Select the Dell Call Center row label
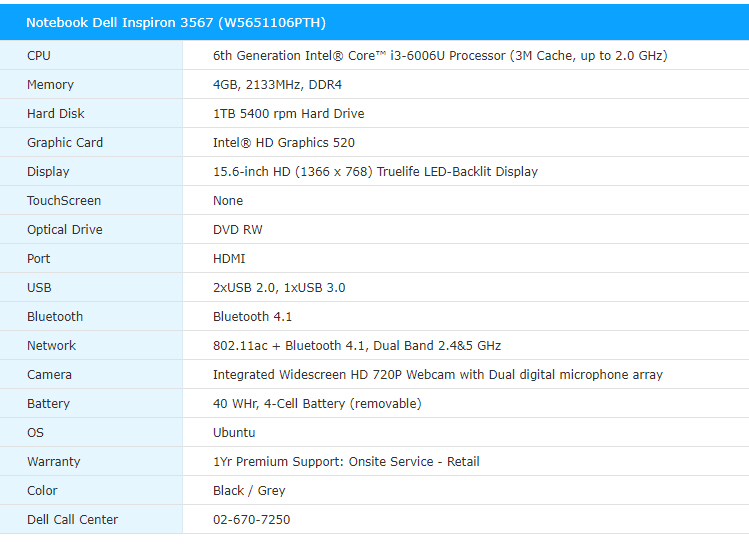The image size is (749, 557). pos(72,520)
